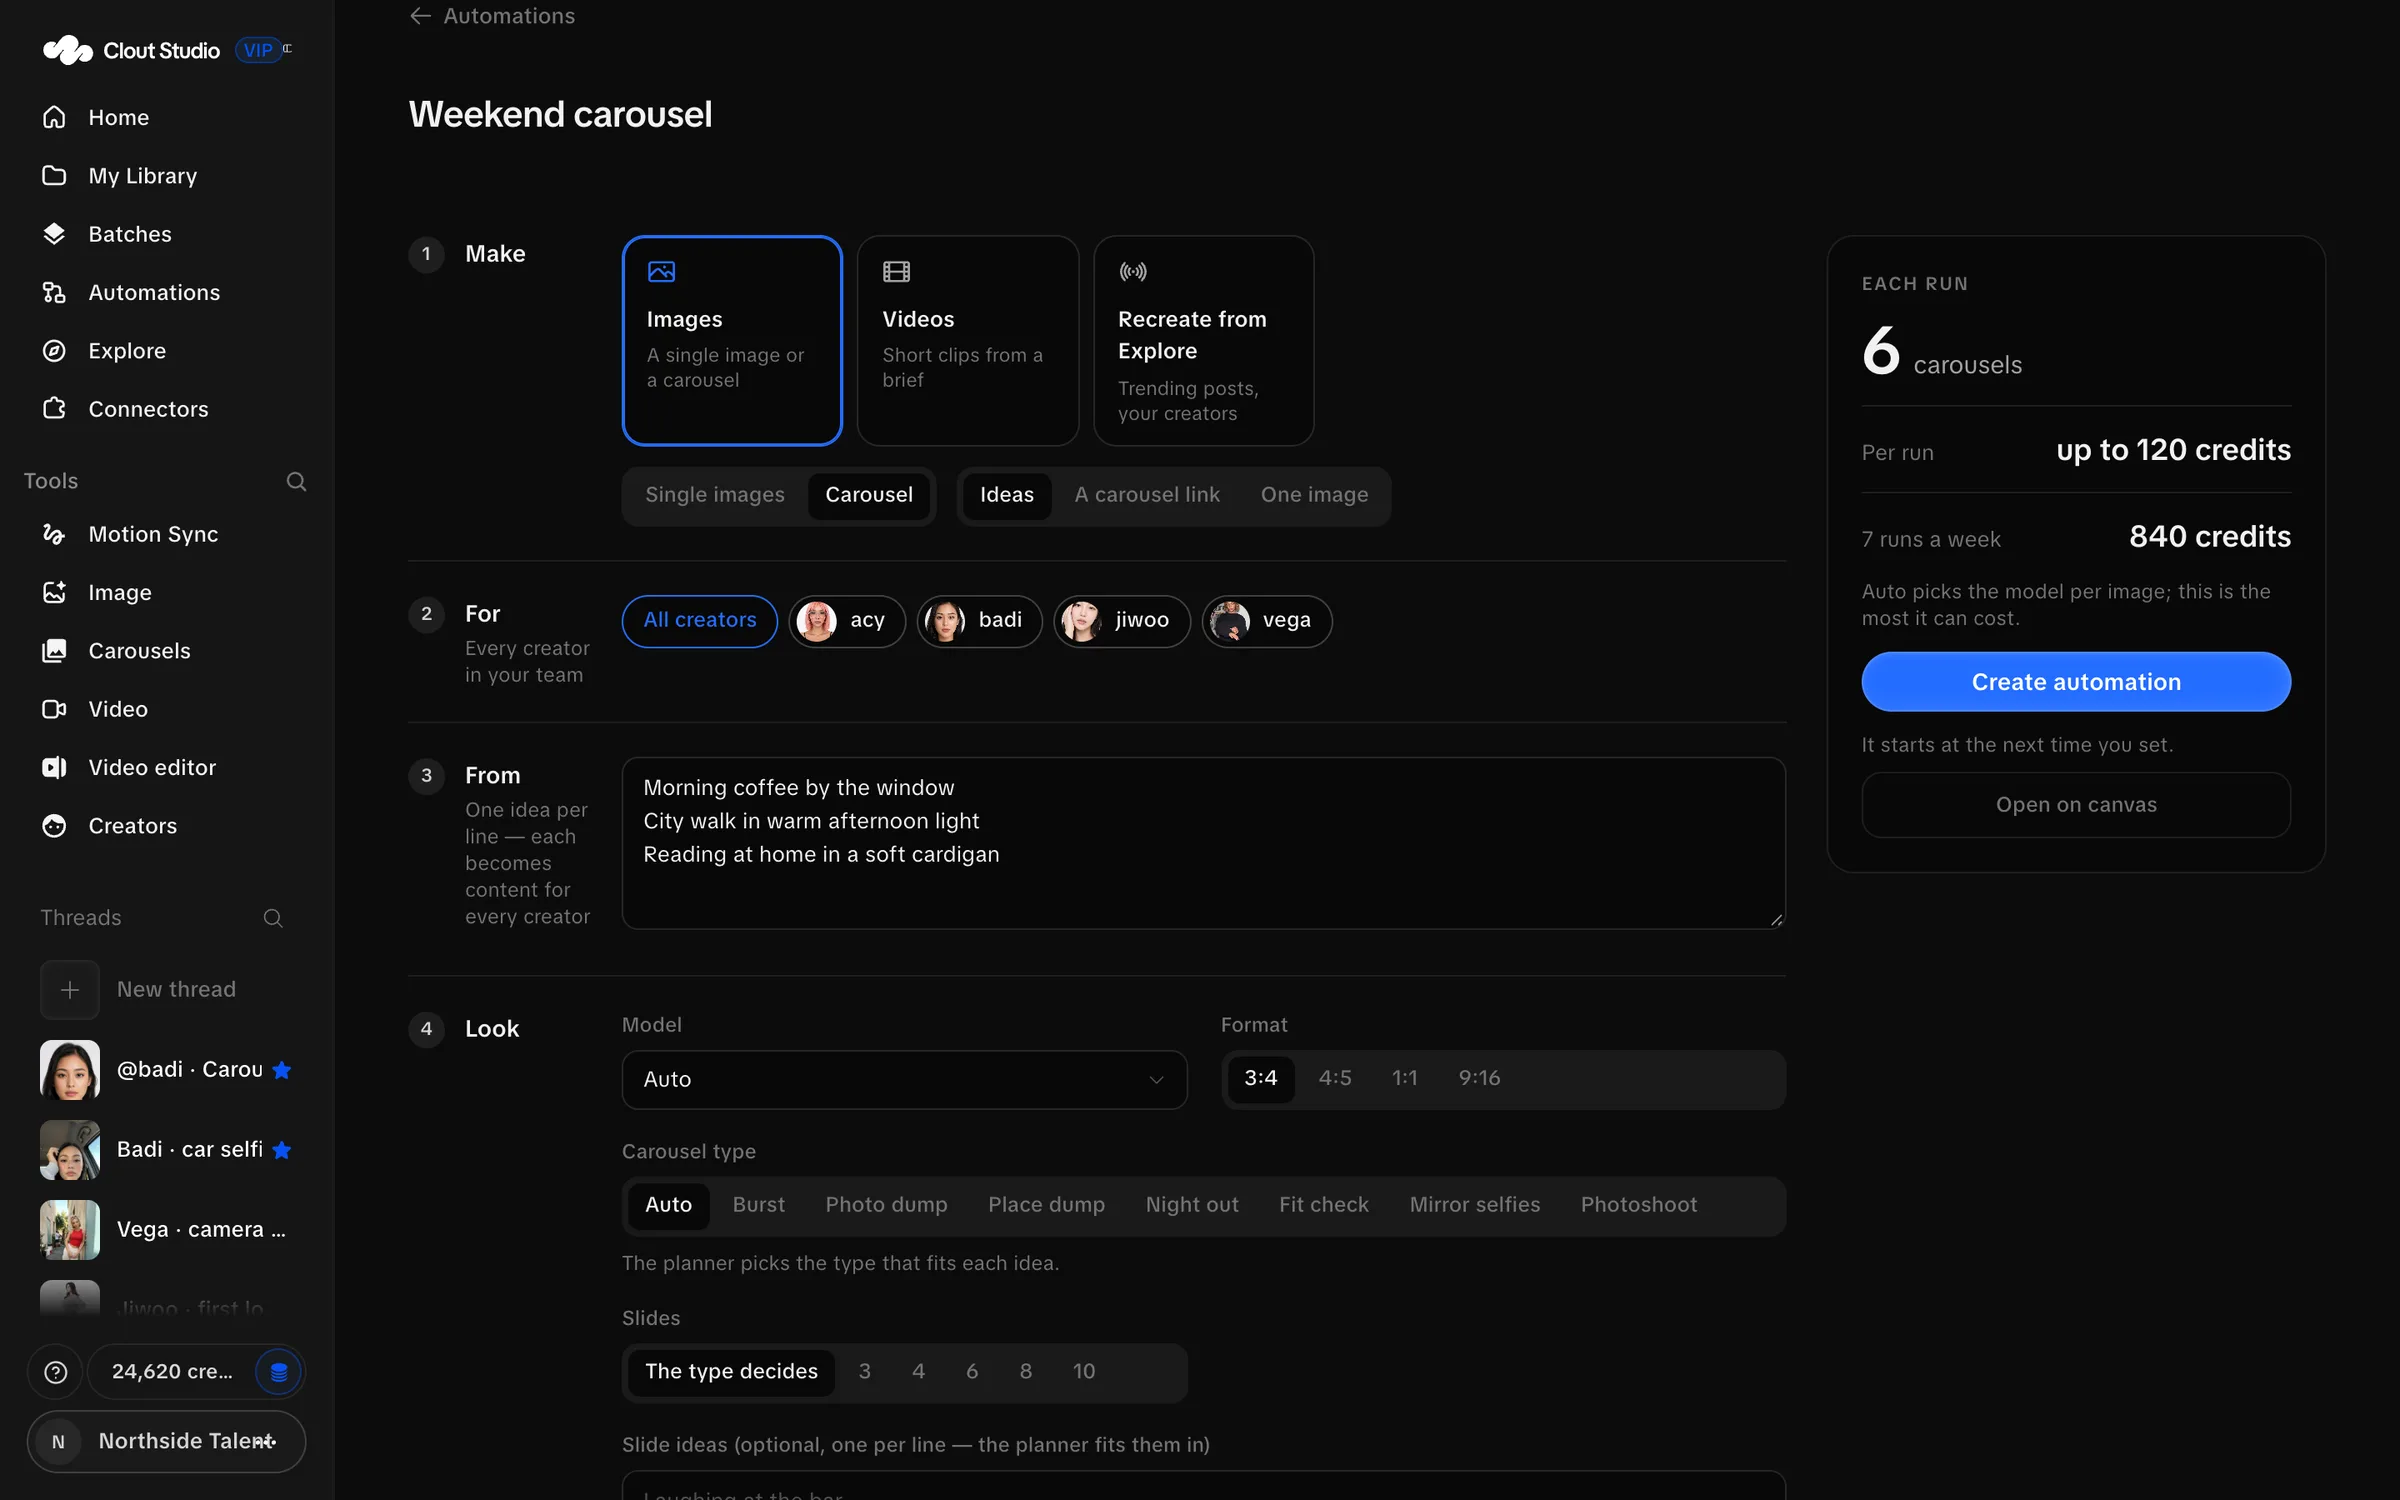The height and width of the screenshot is (1500, 2400).
Task: Go back with the Automations arrow
Action: click(420, 16)
